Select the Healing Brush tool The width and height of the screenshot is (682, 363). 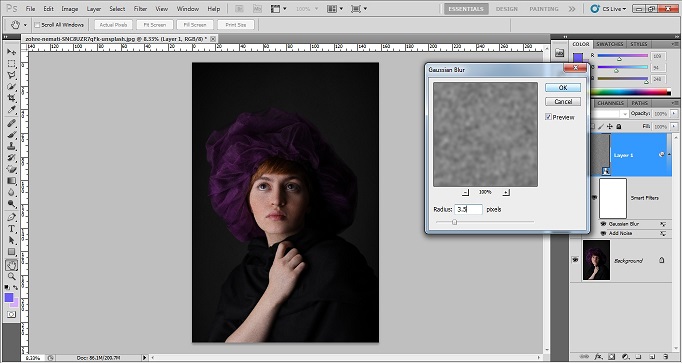pos(11,123)
